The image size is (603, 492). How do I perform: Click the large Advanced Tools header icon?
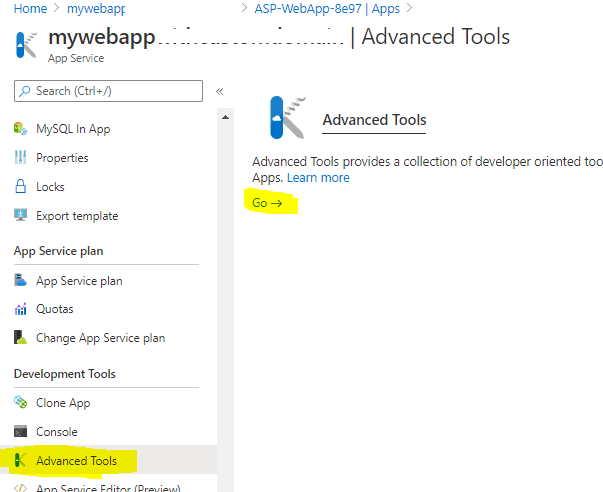[x=286, y=118]
